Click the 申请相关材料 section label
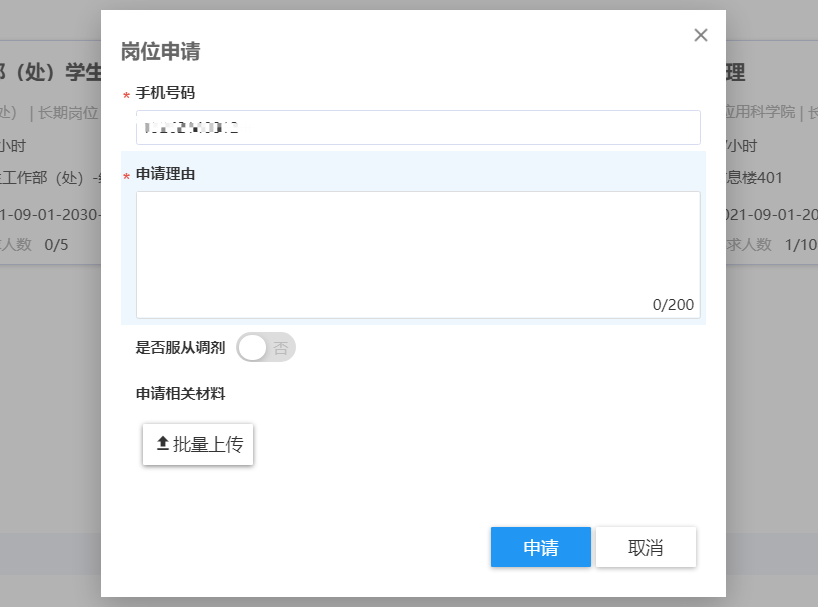The width and height of the screenshot is (818, 607). [180, 394]
